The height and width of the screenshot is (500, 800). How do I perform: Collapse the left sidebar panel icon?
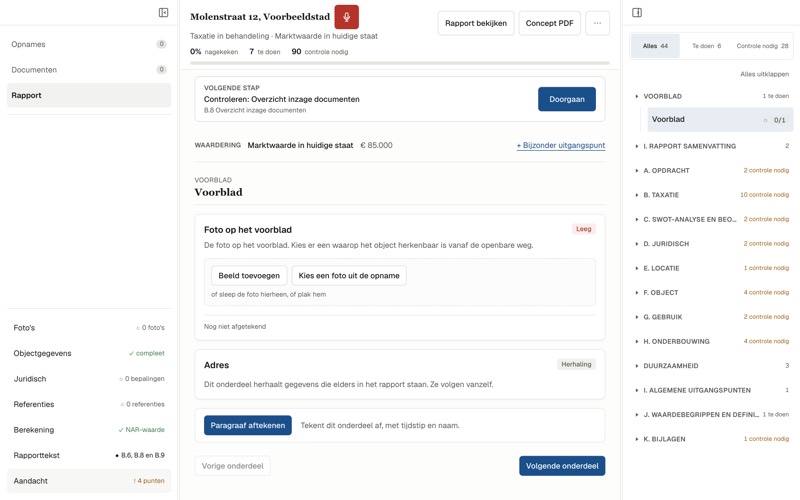click(x=163, y=12)
